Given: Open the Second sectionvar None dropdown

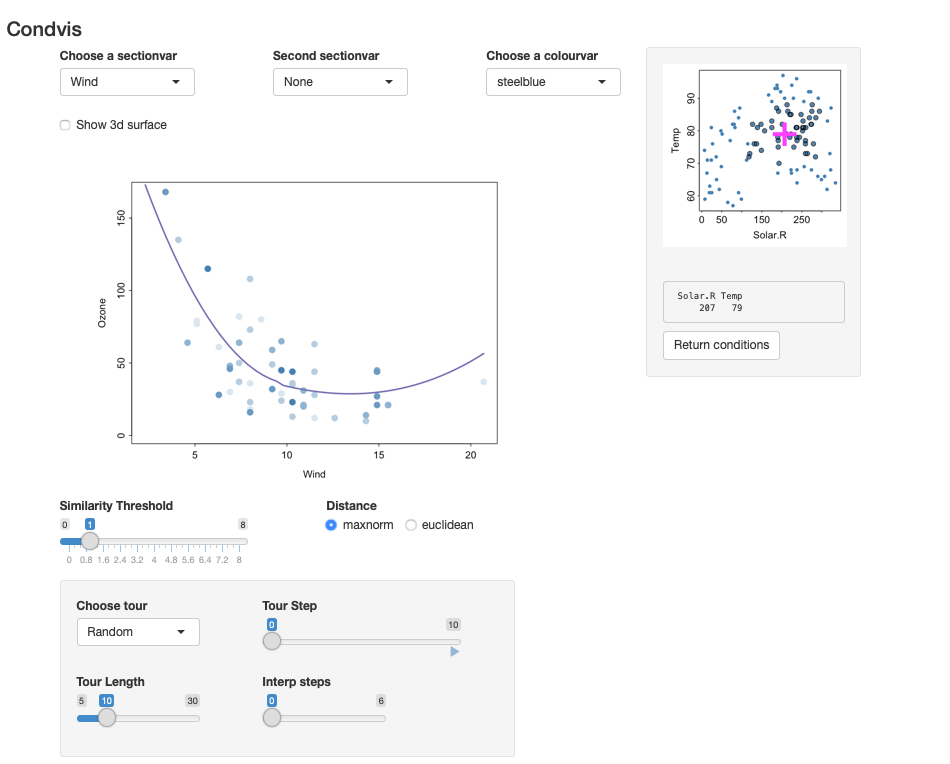Looking at the screenshot, I should click(340, 82).
